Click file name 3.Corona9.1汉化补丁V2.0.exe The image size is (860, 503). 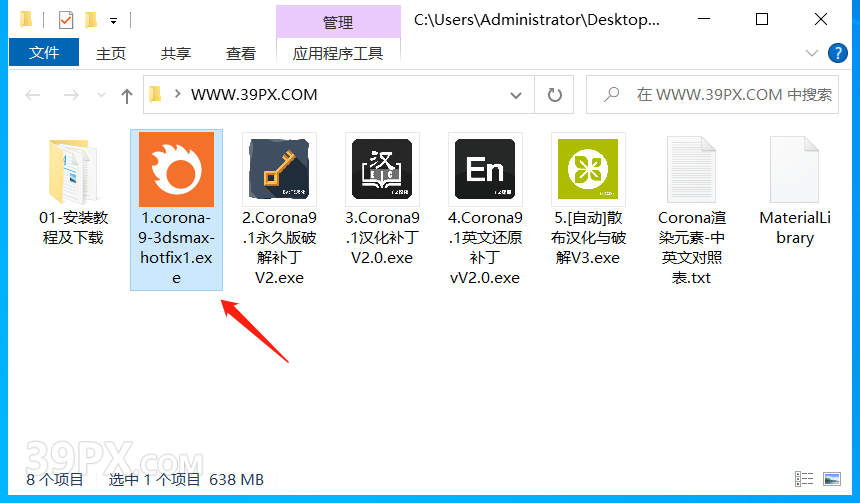point(382,238)
